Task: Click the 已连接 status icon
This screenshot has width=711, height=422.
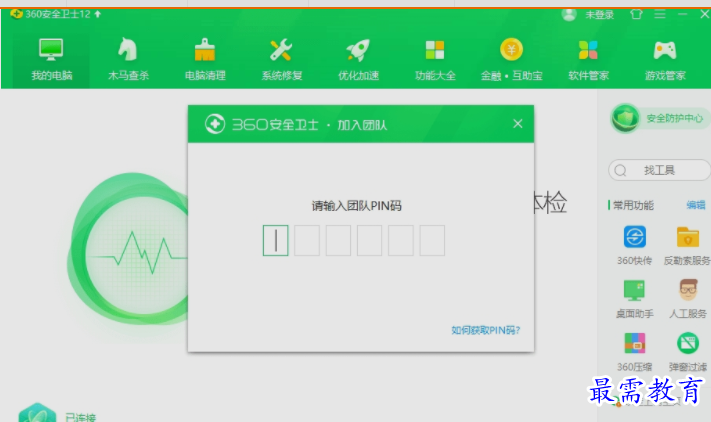Action: (x=37, y=412)
